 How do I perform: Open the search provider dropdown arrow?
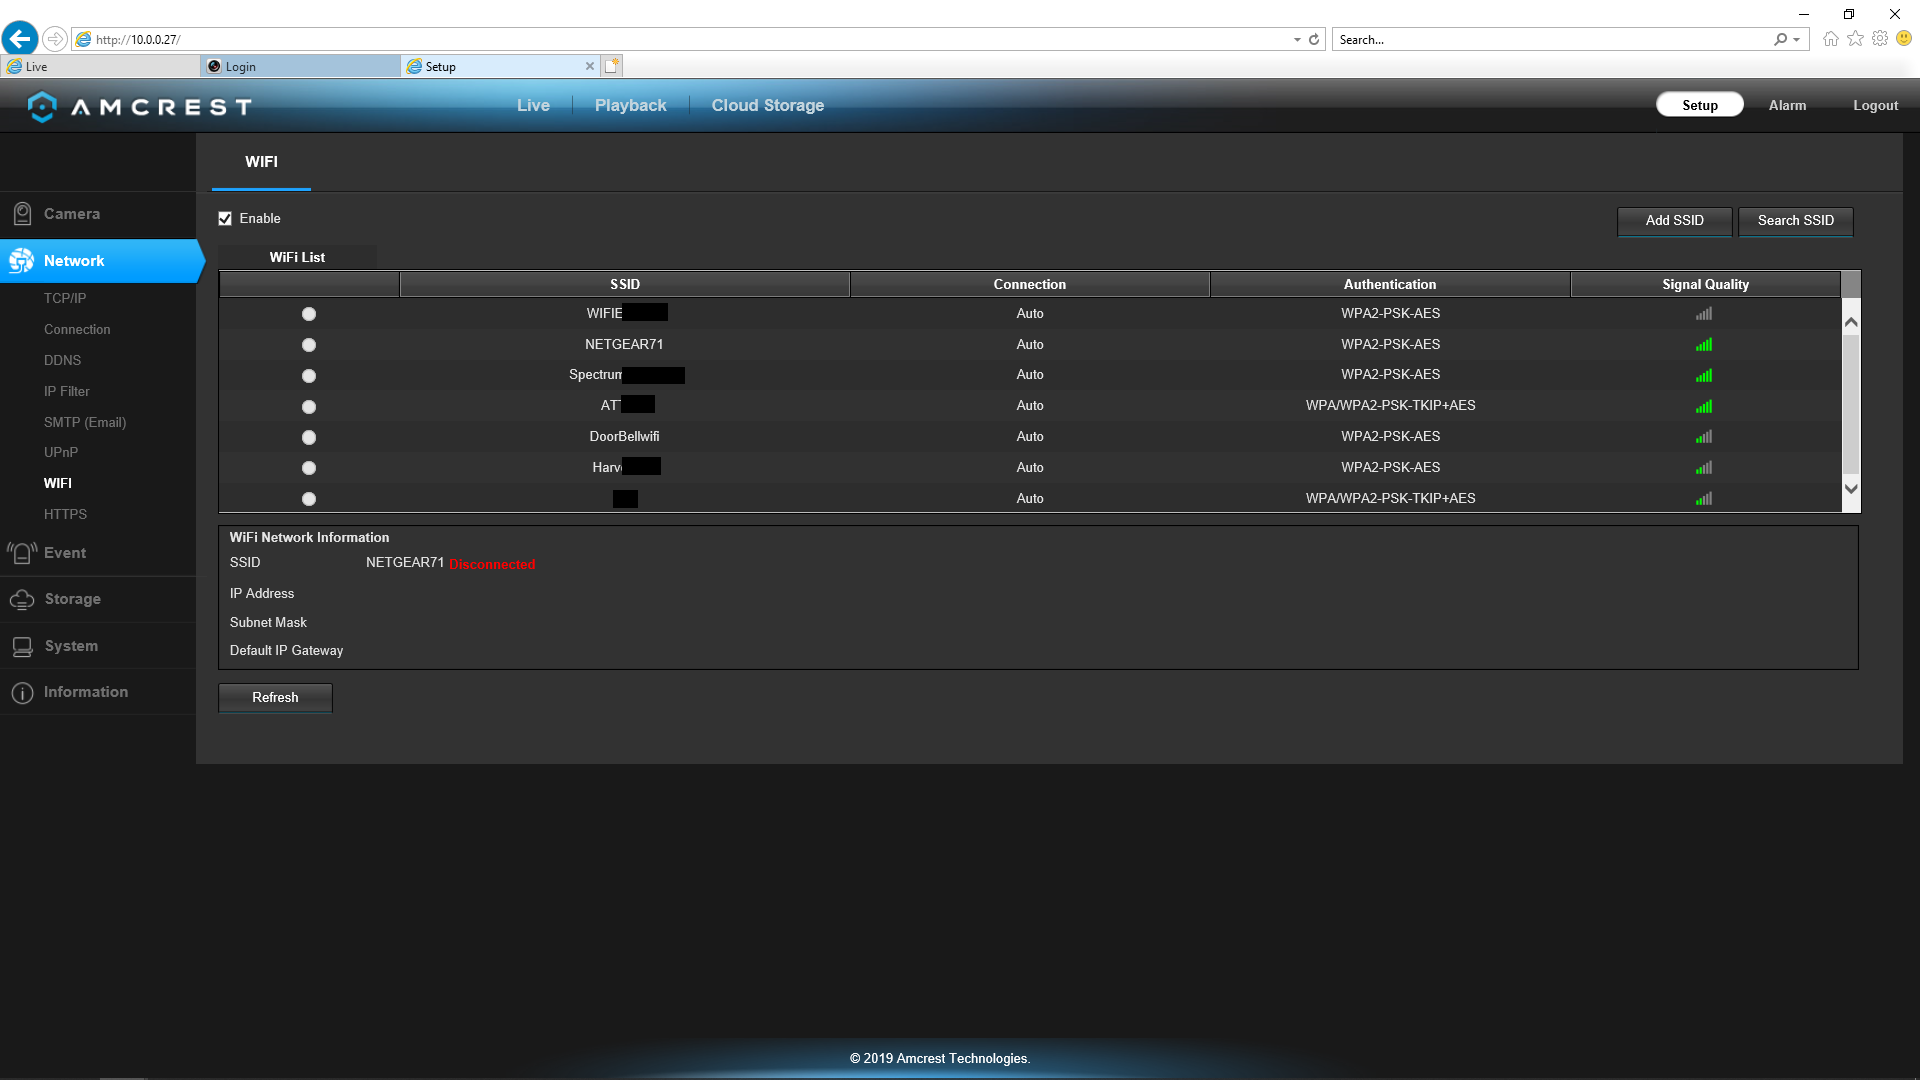1797,40
